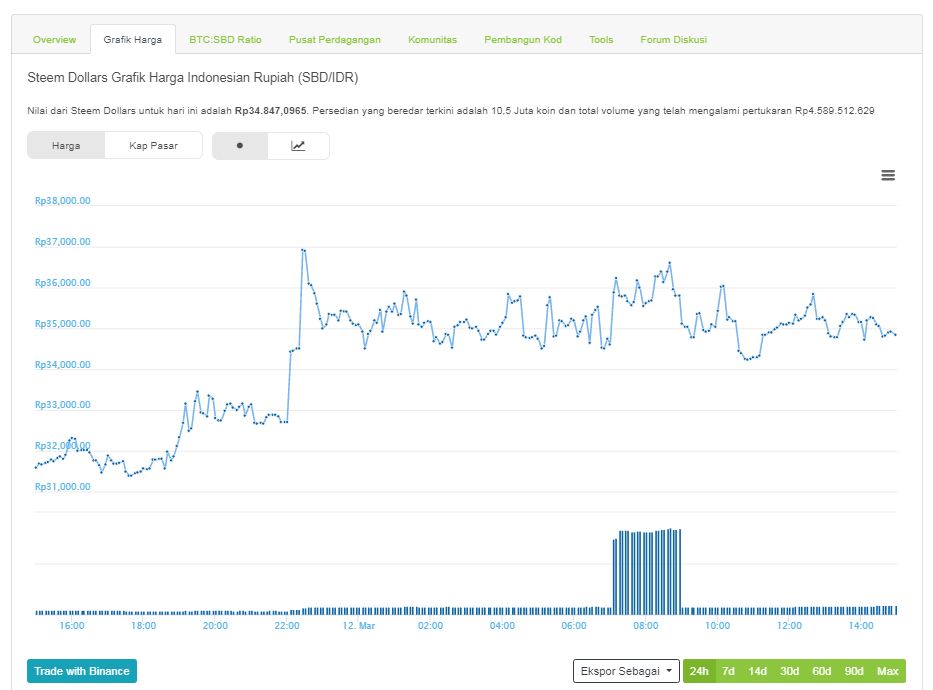Show the Max price history
933x690 pixels.
(887, 671)
